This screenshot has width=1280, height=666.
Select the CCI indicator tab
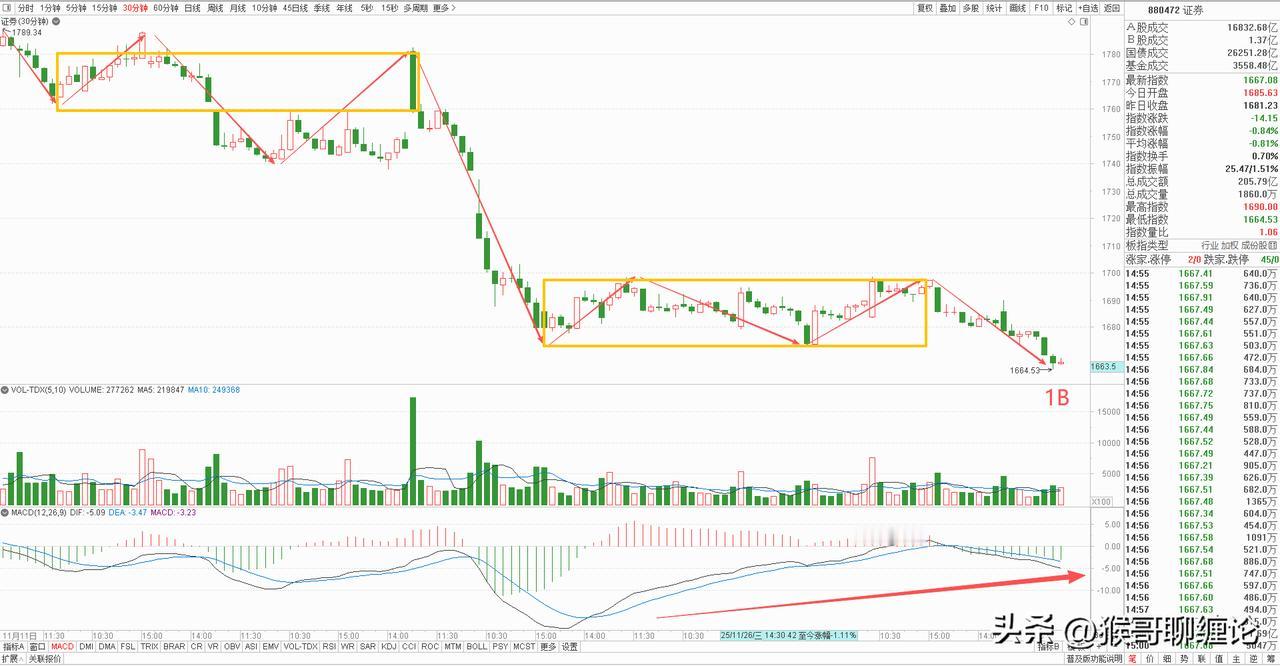[x=410, y=648]
